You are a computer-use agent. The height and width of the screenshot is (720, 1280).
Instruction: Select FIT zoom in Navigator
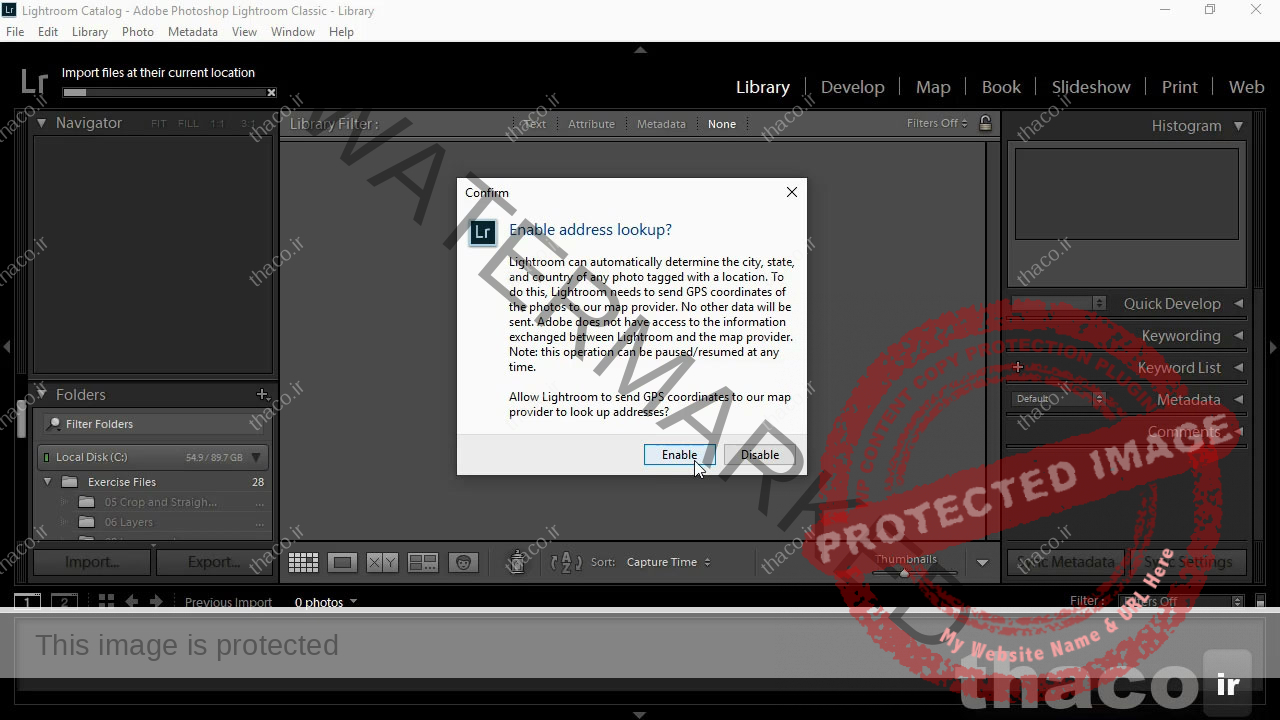click(x=159, y=124)
